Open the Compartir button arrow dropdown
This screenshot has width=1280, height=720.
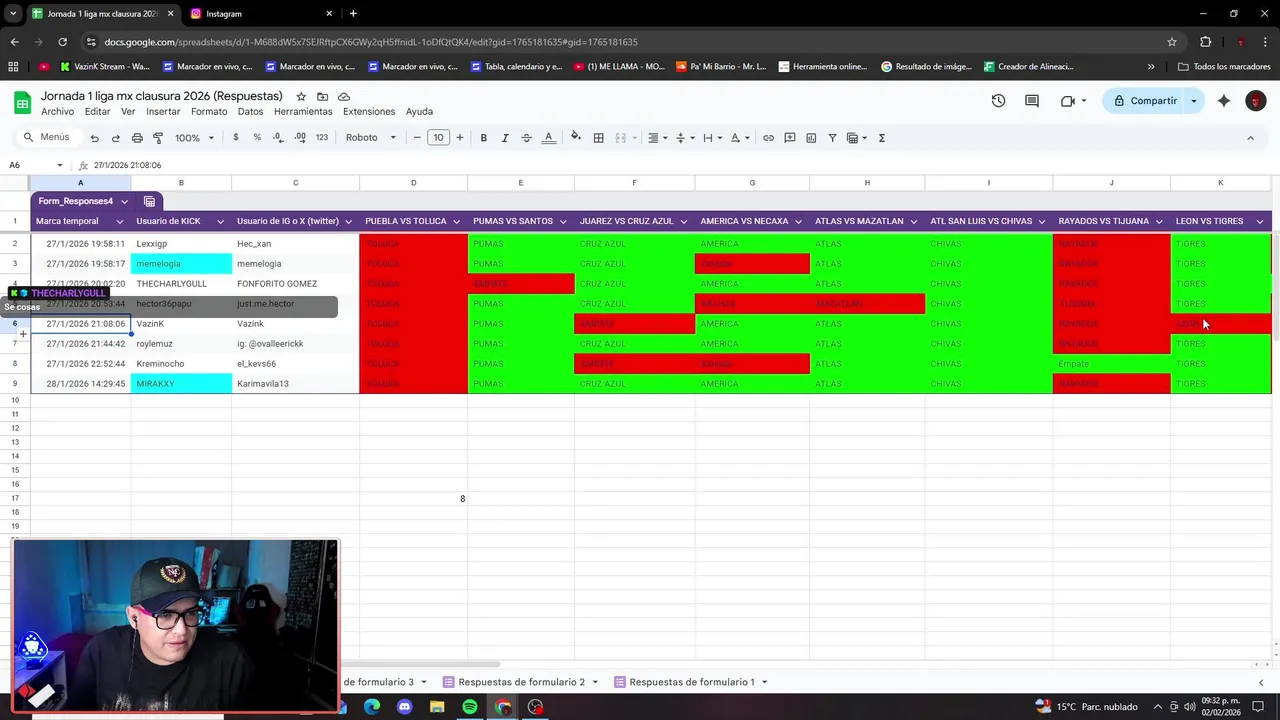(x=1194, y=101)
